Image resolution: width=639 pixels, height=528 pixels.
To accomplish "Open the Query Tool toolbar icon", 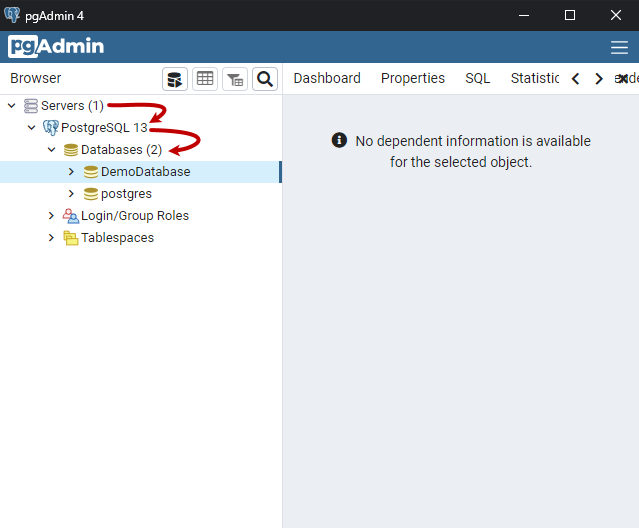I will click(x=175, y=79).
